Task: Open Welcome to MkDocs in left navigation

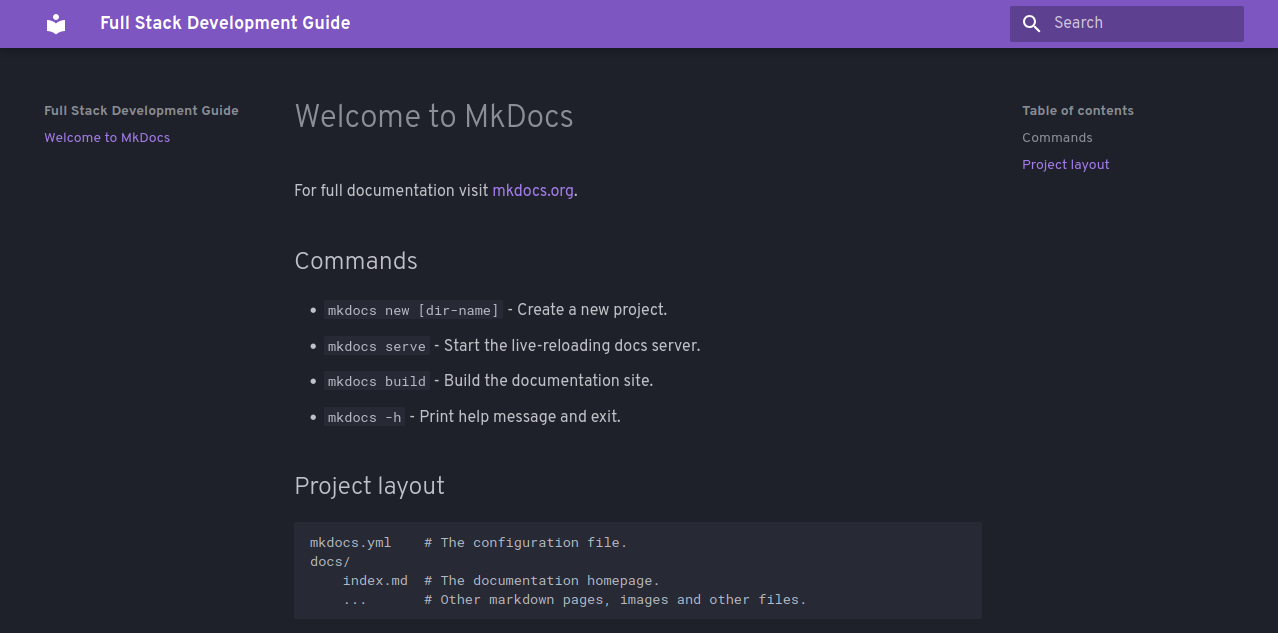Action: tap(107, 138)
